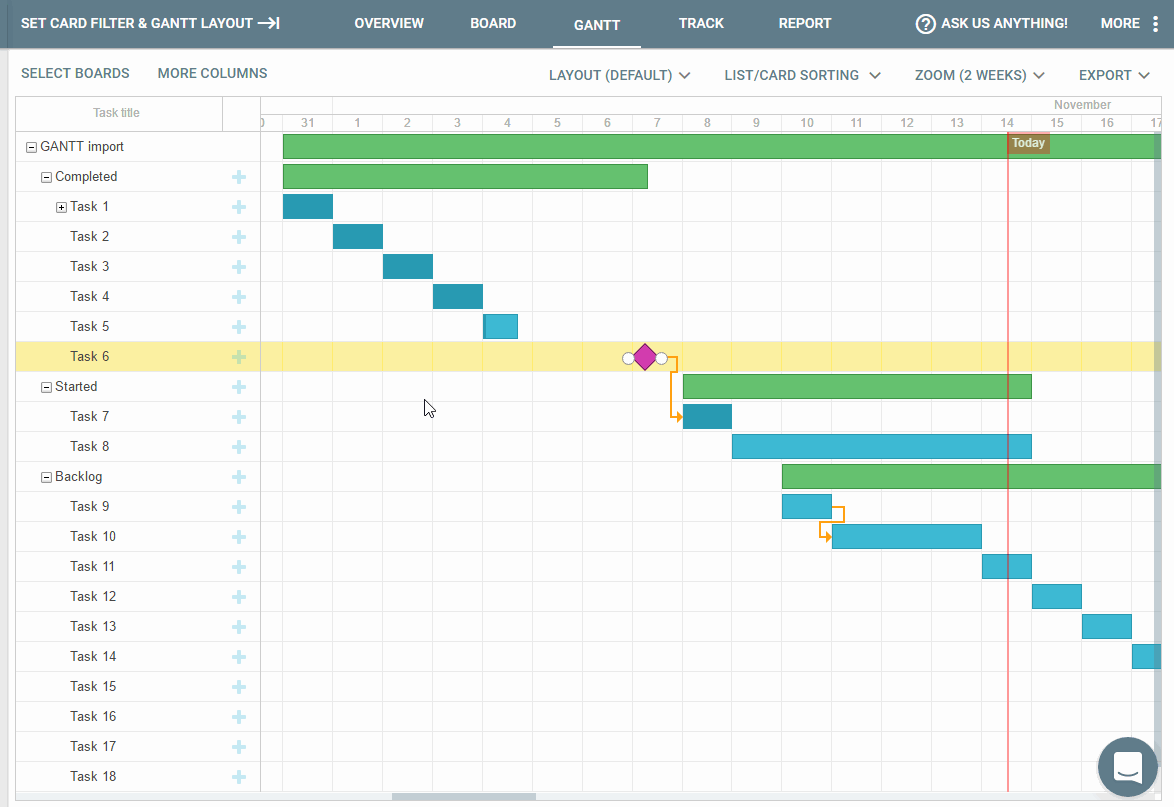The height and width of the screenshot is (807, 1174).
Task: Switch to the BOARD tab
Action: coord(493,23)
